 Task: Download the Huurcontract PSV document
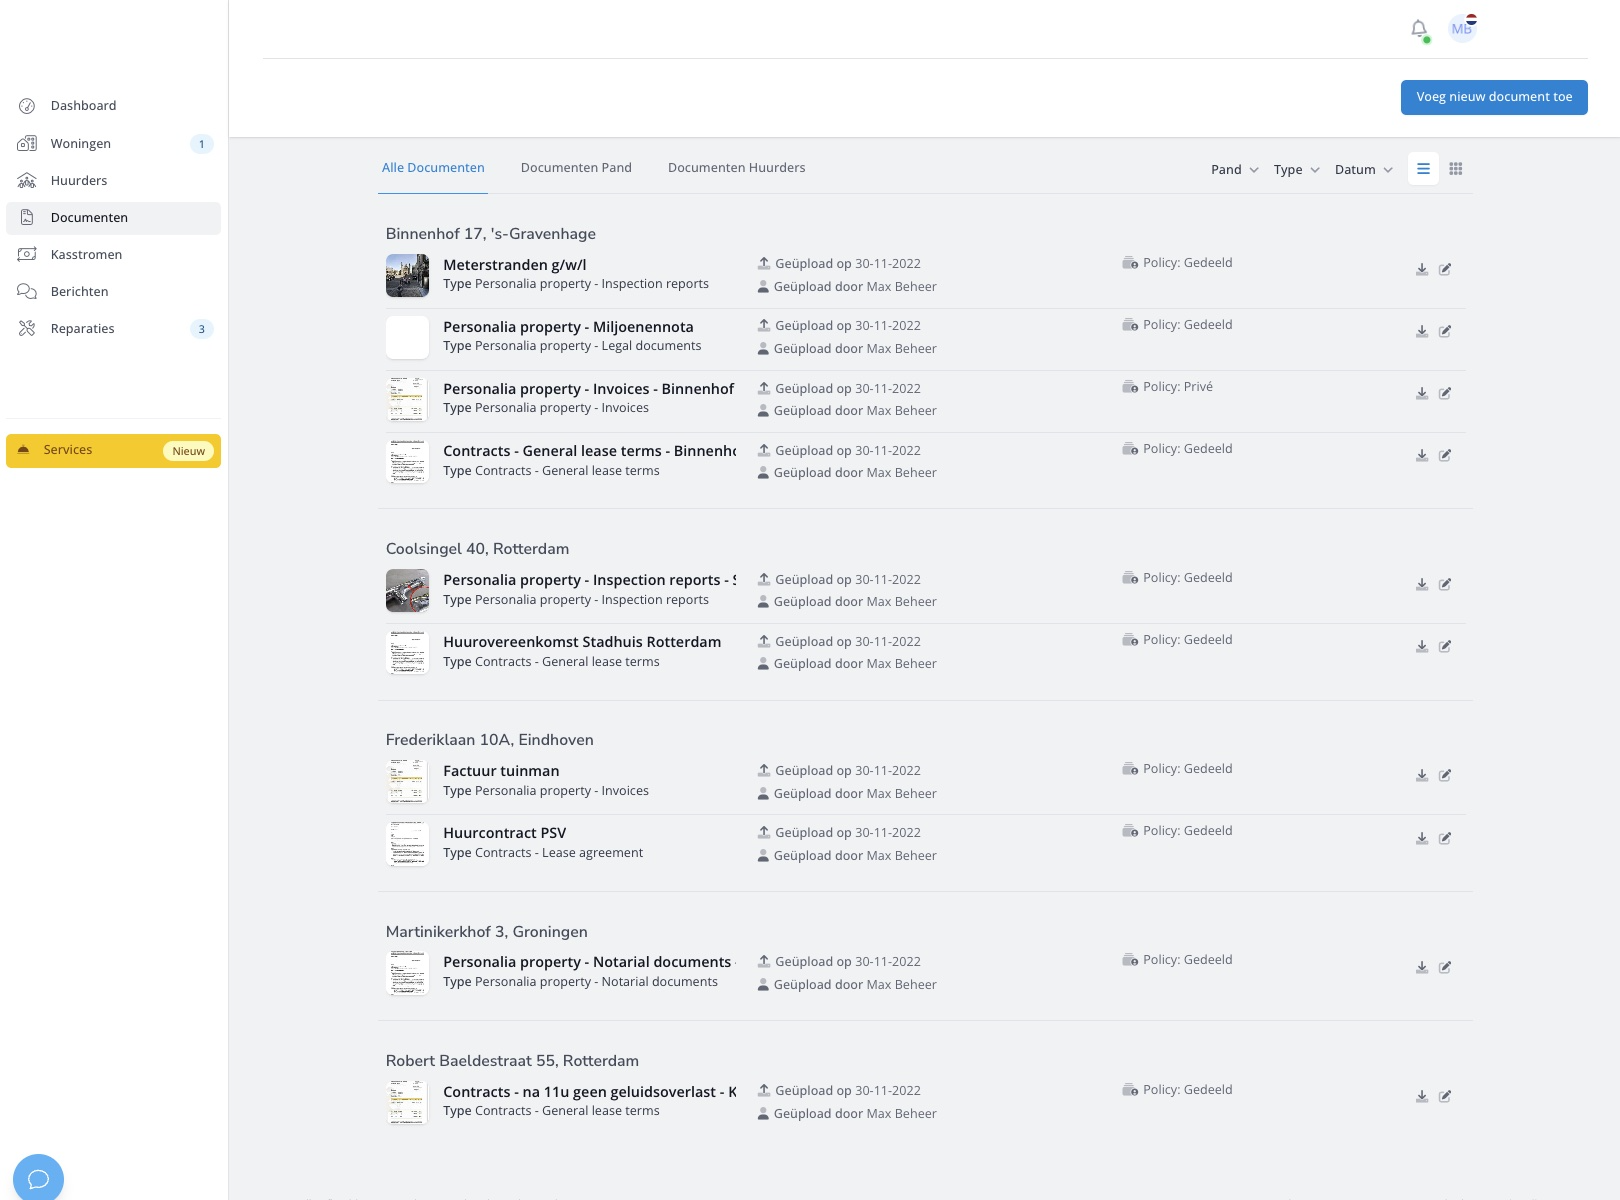(1422, 839)
